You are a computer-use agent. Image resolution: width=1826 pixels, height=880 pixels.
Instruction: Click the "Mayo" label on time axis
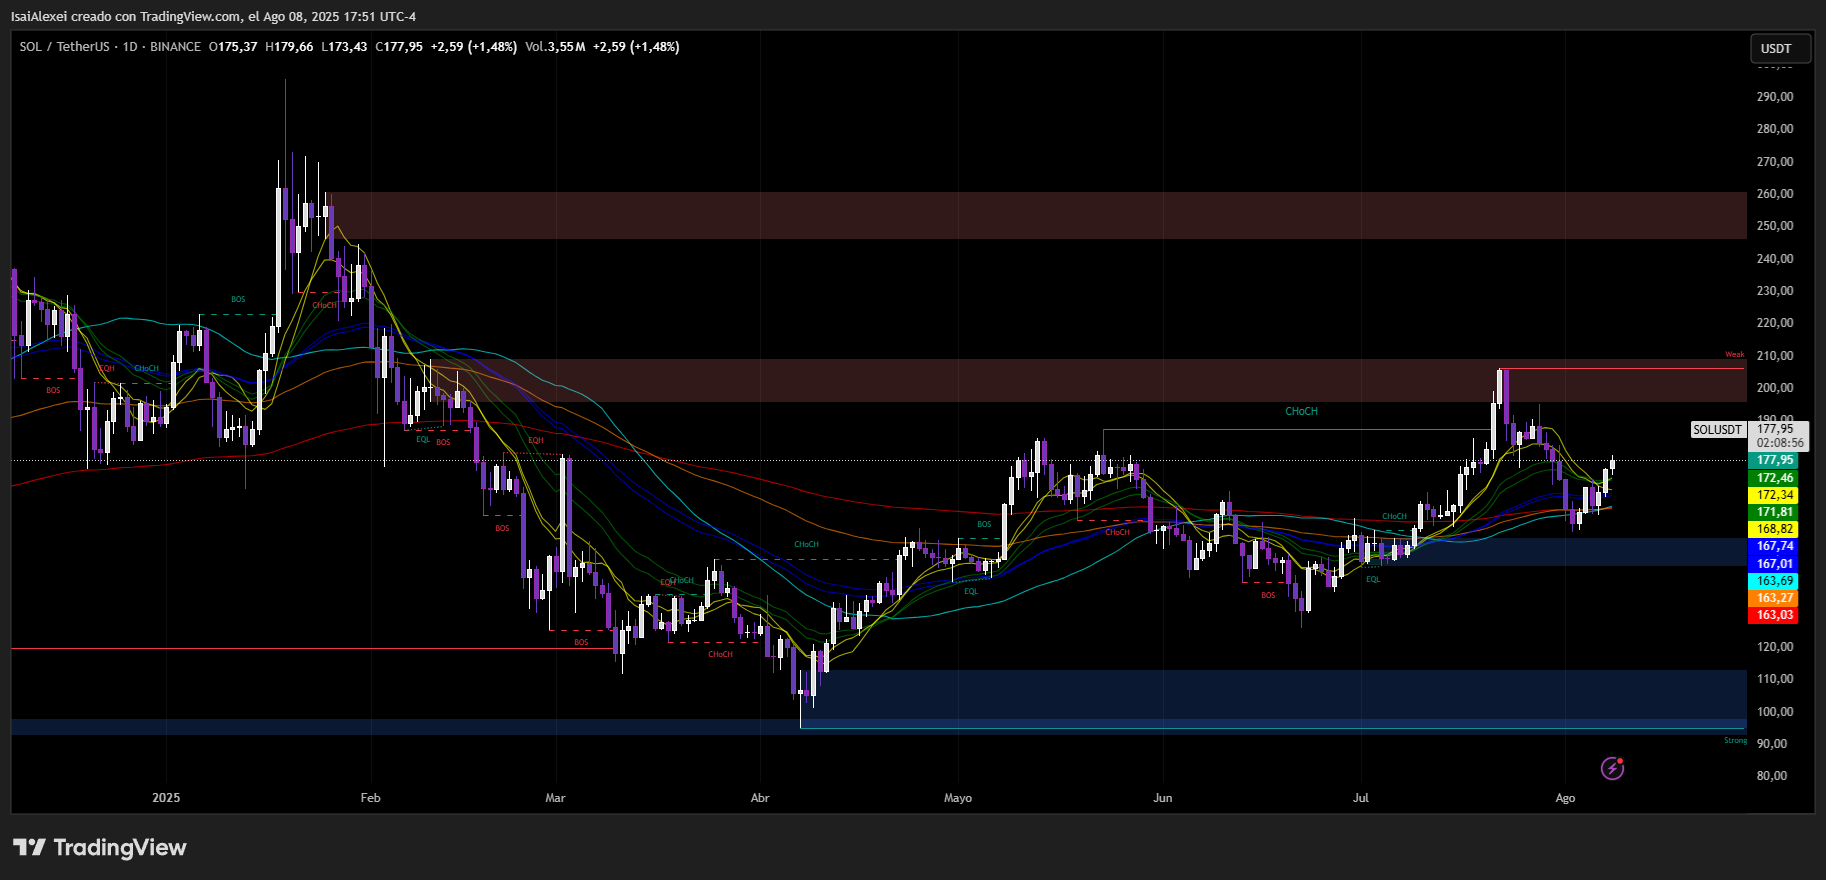[958, 798]
